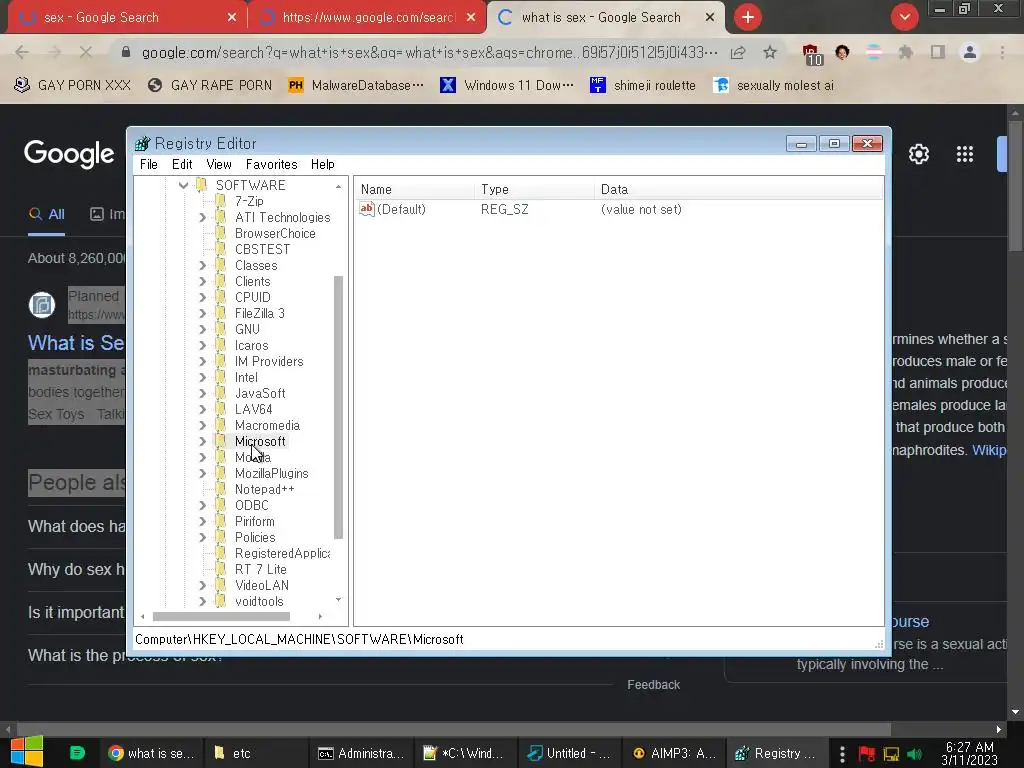Open the Help menu in Registry Editor
Viewport: 1024px width, 768px height.
(323, 165)
